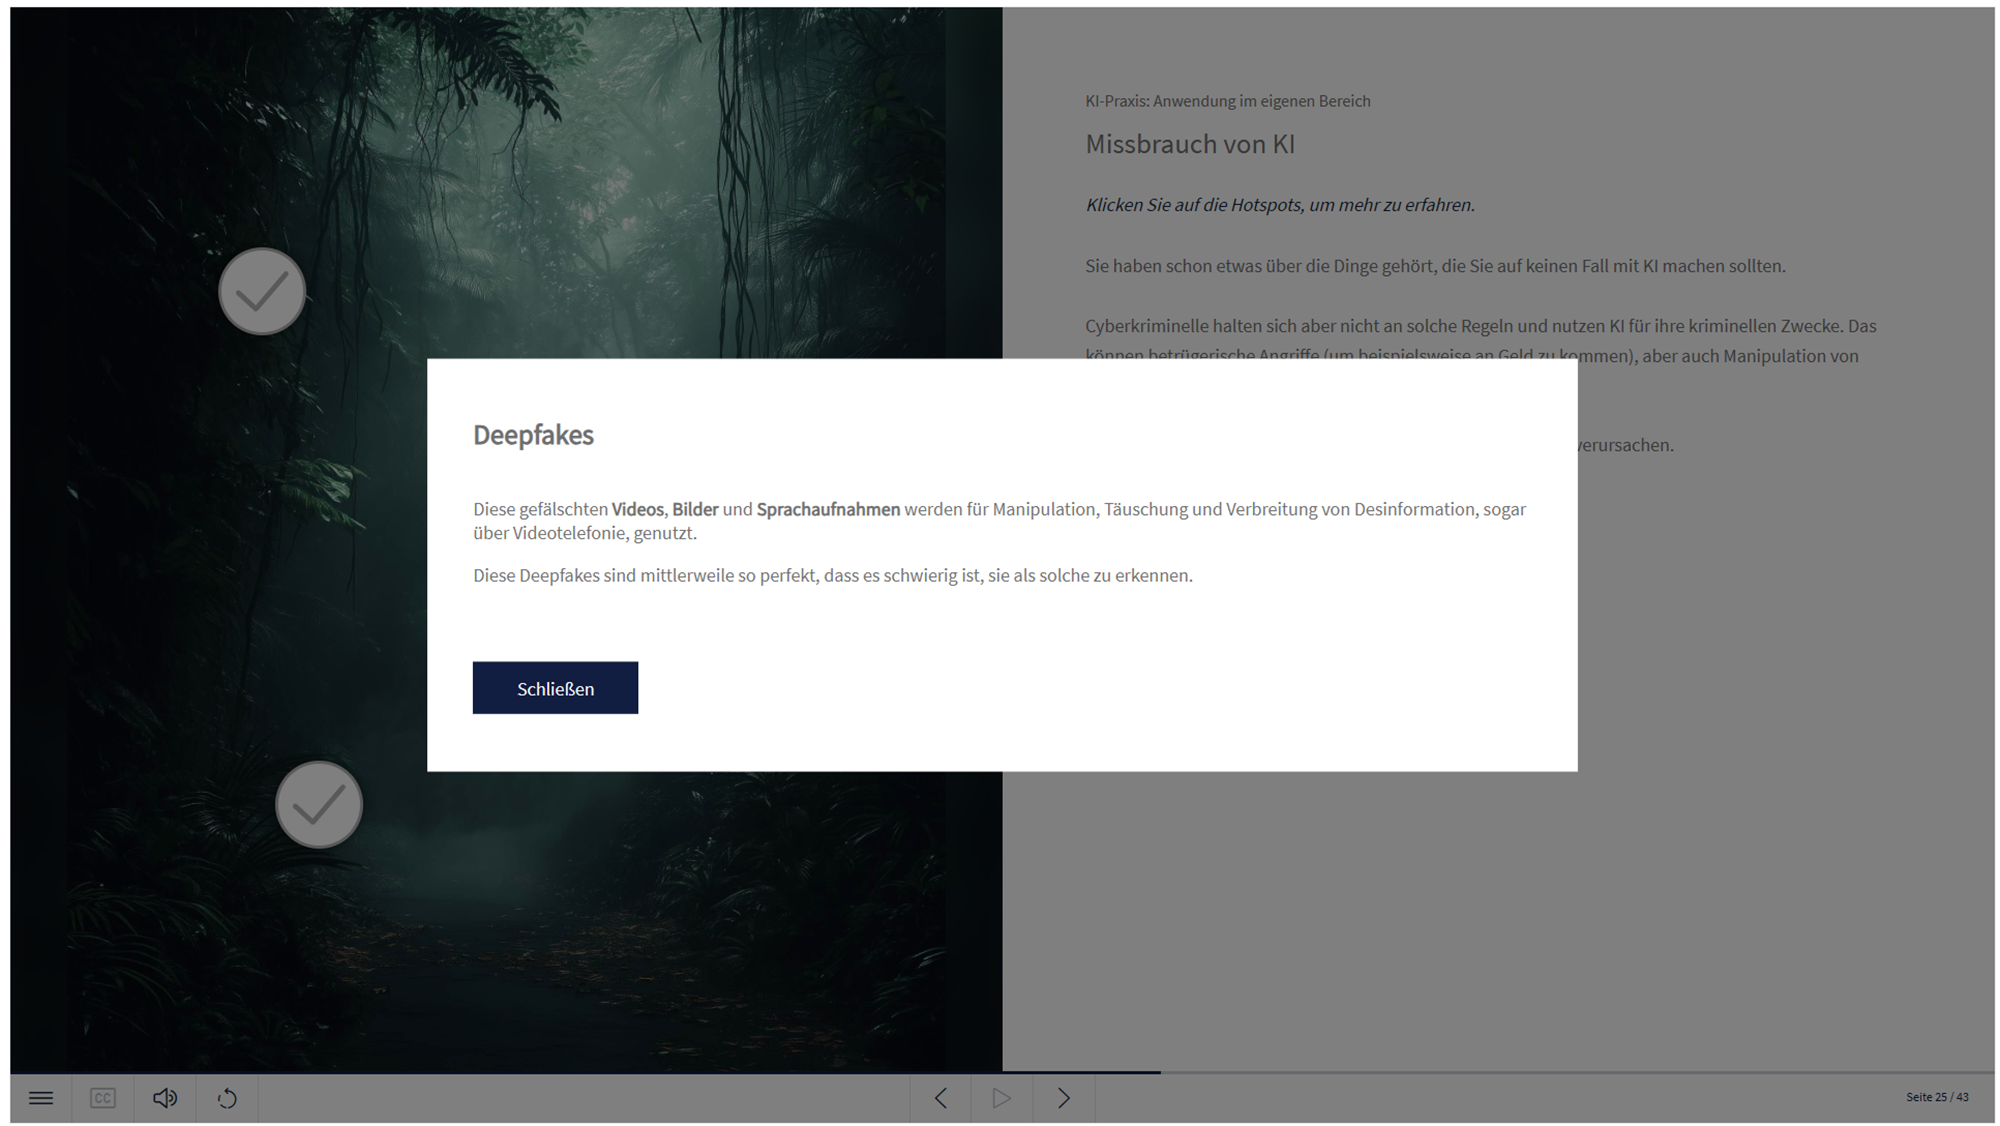Select the upper checkmark hotspot on image
The height and width of the screenshot is (1126, 2000).
pos(262,292)
